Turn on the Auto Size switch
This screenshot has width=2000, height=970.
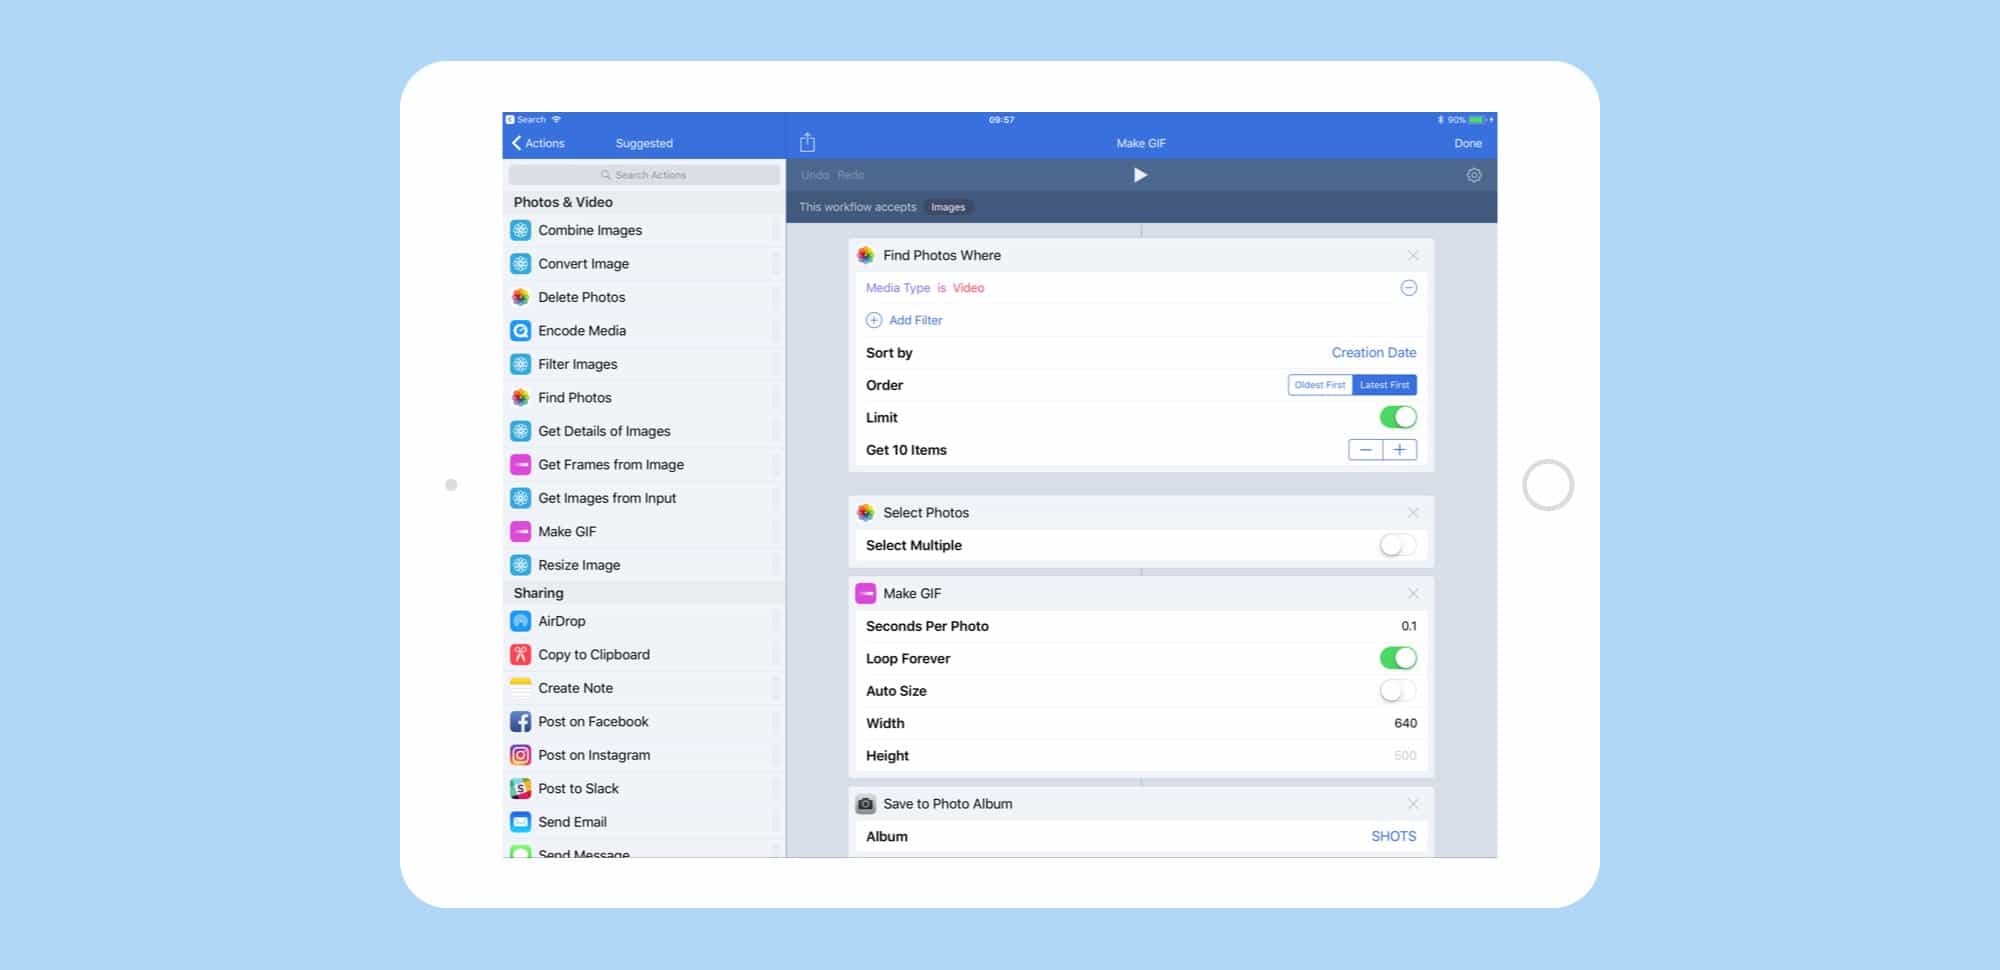(1397, 691)
